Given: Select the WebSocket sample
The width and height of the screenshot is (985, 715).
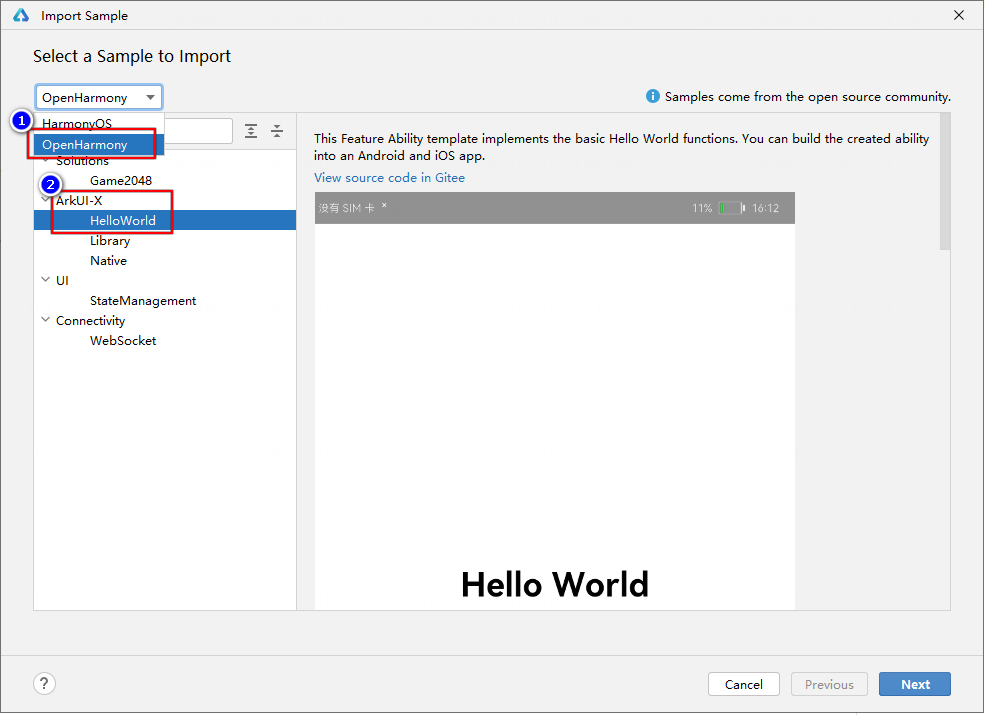Looking at the screenshot, I should coord(122,341).
